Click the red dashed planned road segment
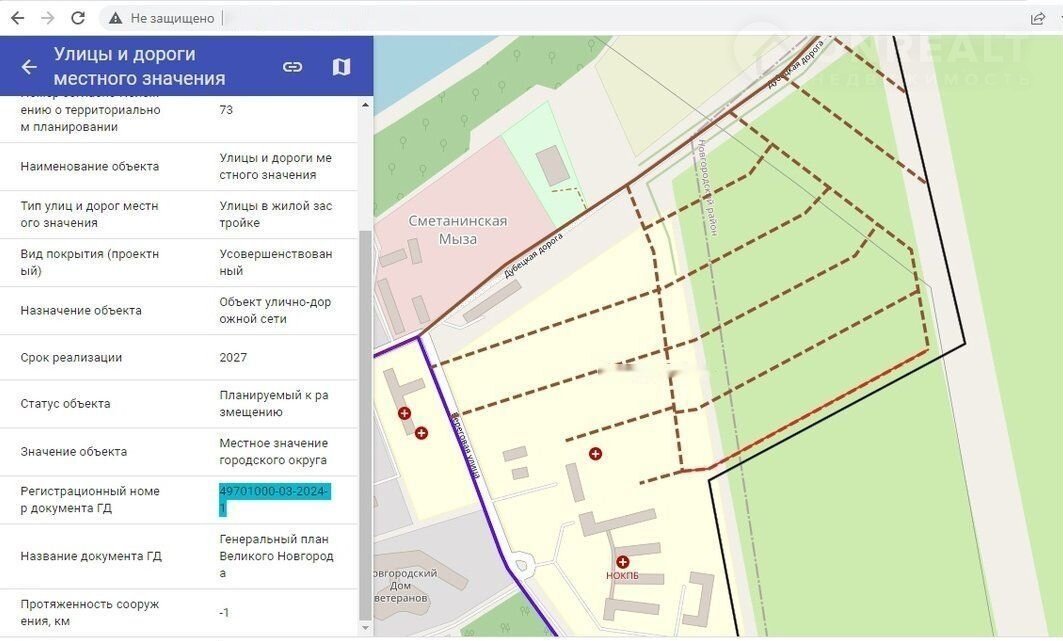Viewport: 1063px width, 641px height. pyautogui.click(x=820, y=412)
